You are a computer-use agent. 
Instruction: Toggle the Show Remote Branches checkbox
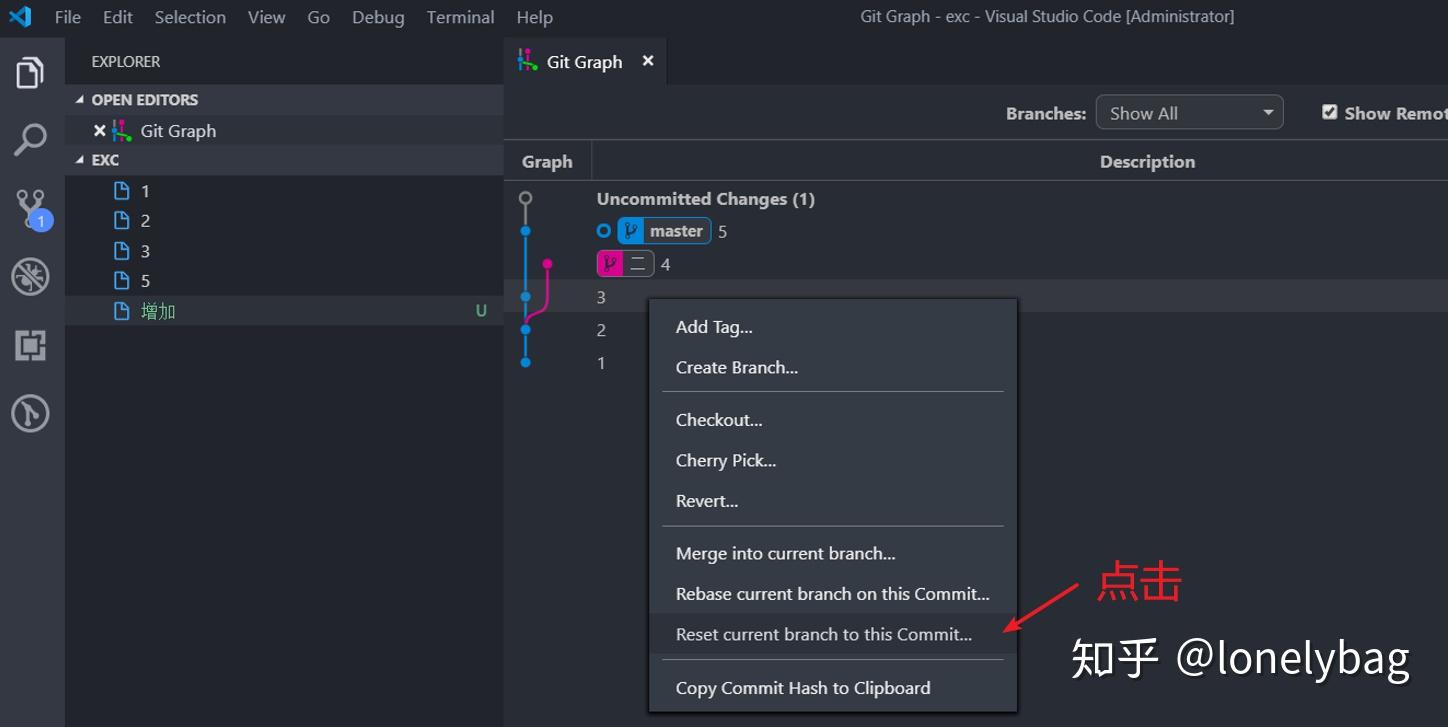point(1329,112)
